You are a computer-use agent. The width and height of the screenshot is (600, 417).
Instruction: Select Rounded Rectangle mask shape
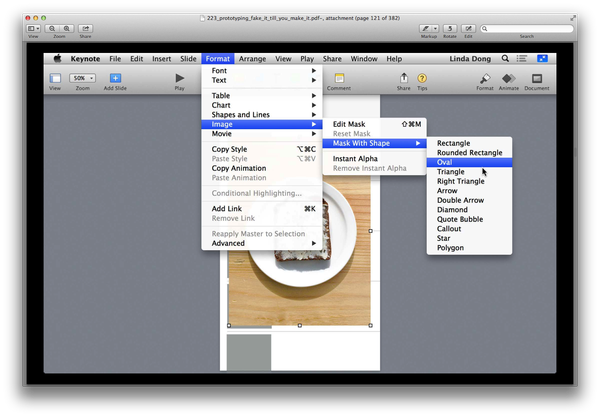point(468,153)
